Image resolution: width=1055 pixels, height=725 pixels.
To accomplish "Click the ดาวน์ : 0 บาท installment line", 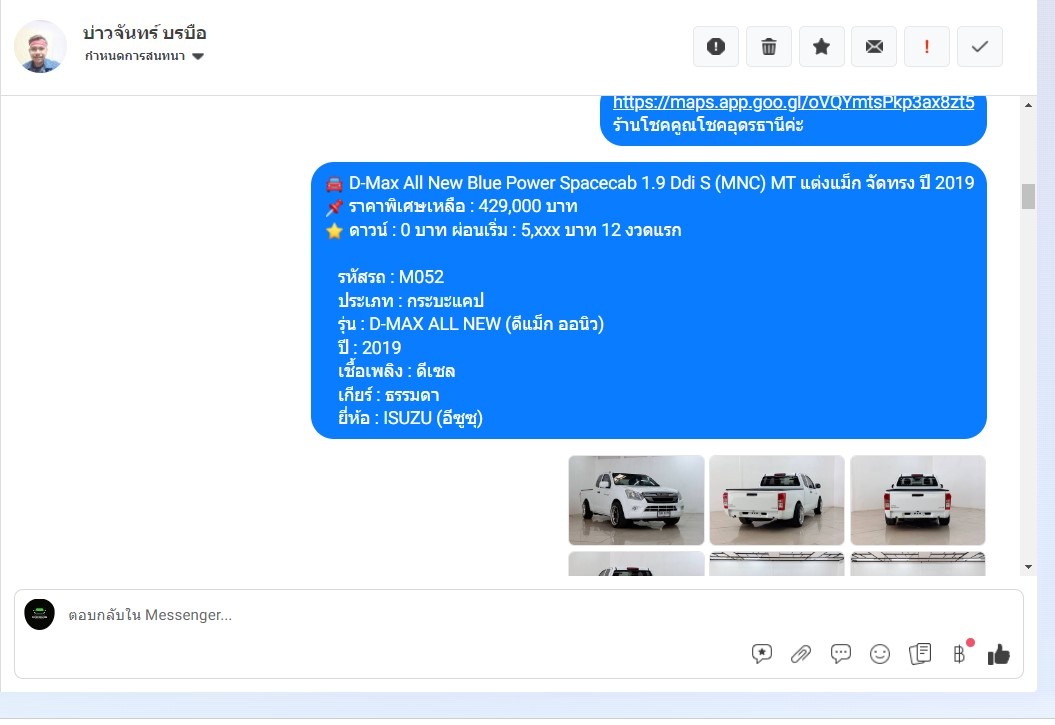I will coord(504,231).
